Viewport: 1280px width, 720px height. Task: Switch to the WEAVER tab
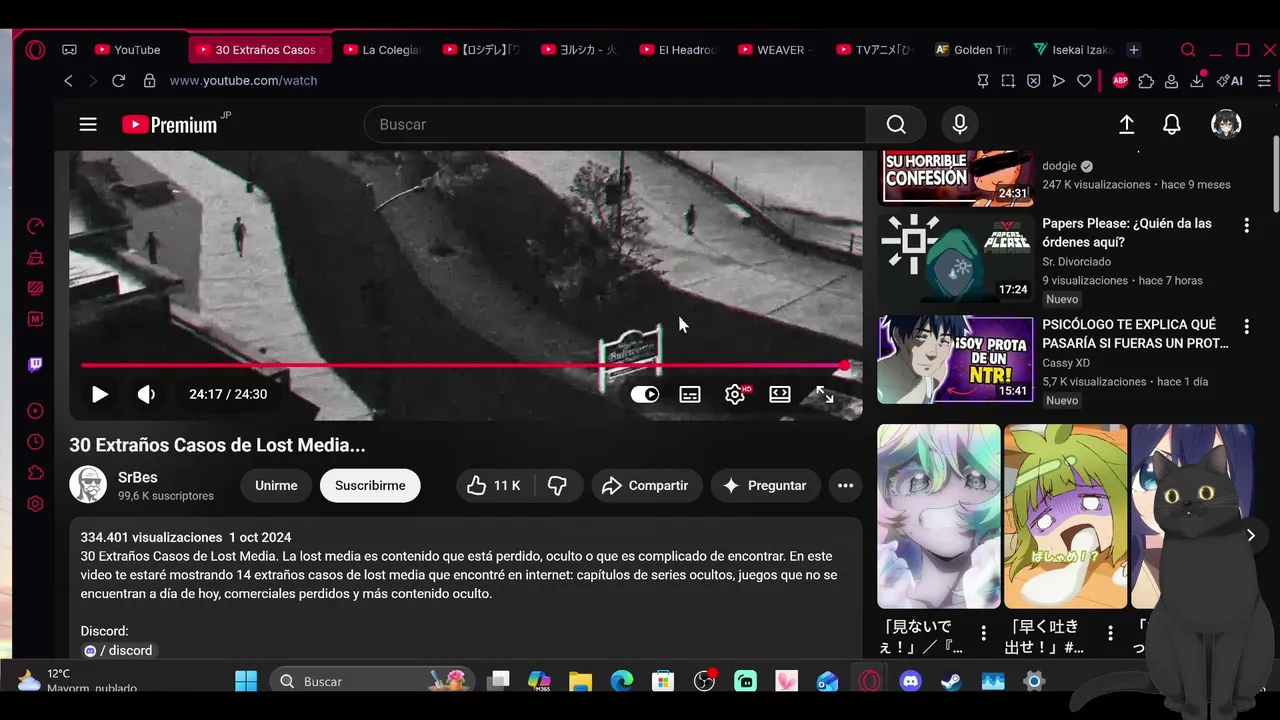776,50
